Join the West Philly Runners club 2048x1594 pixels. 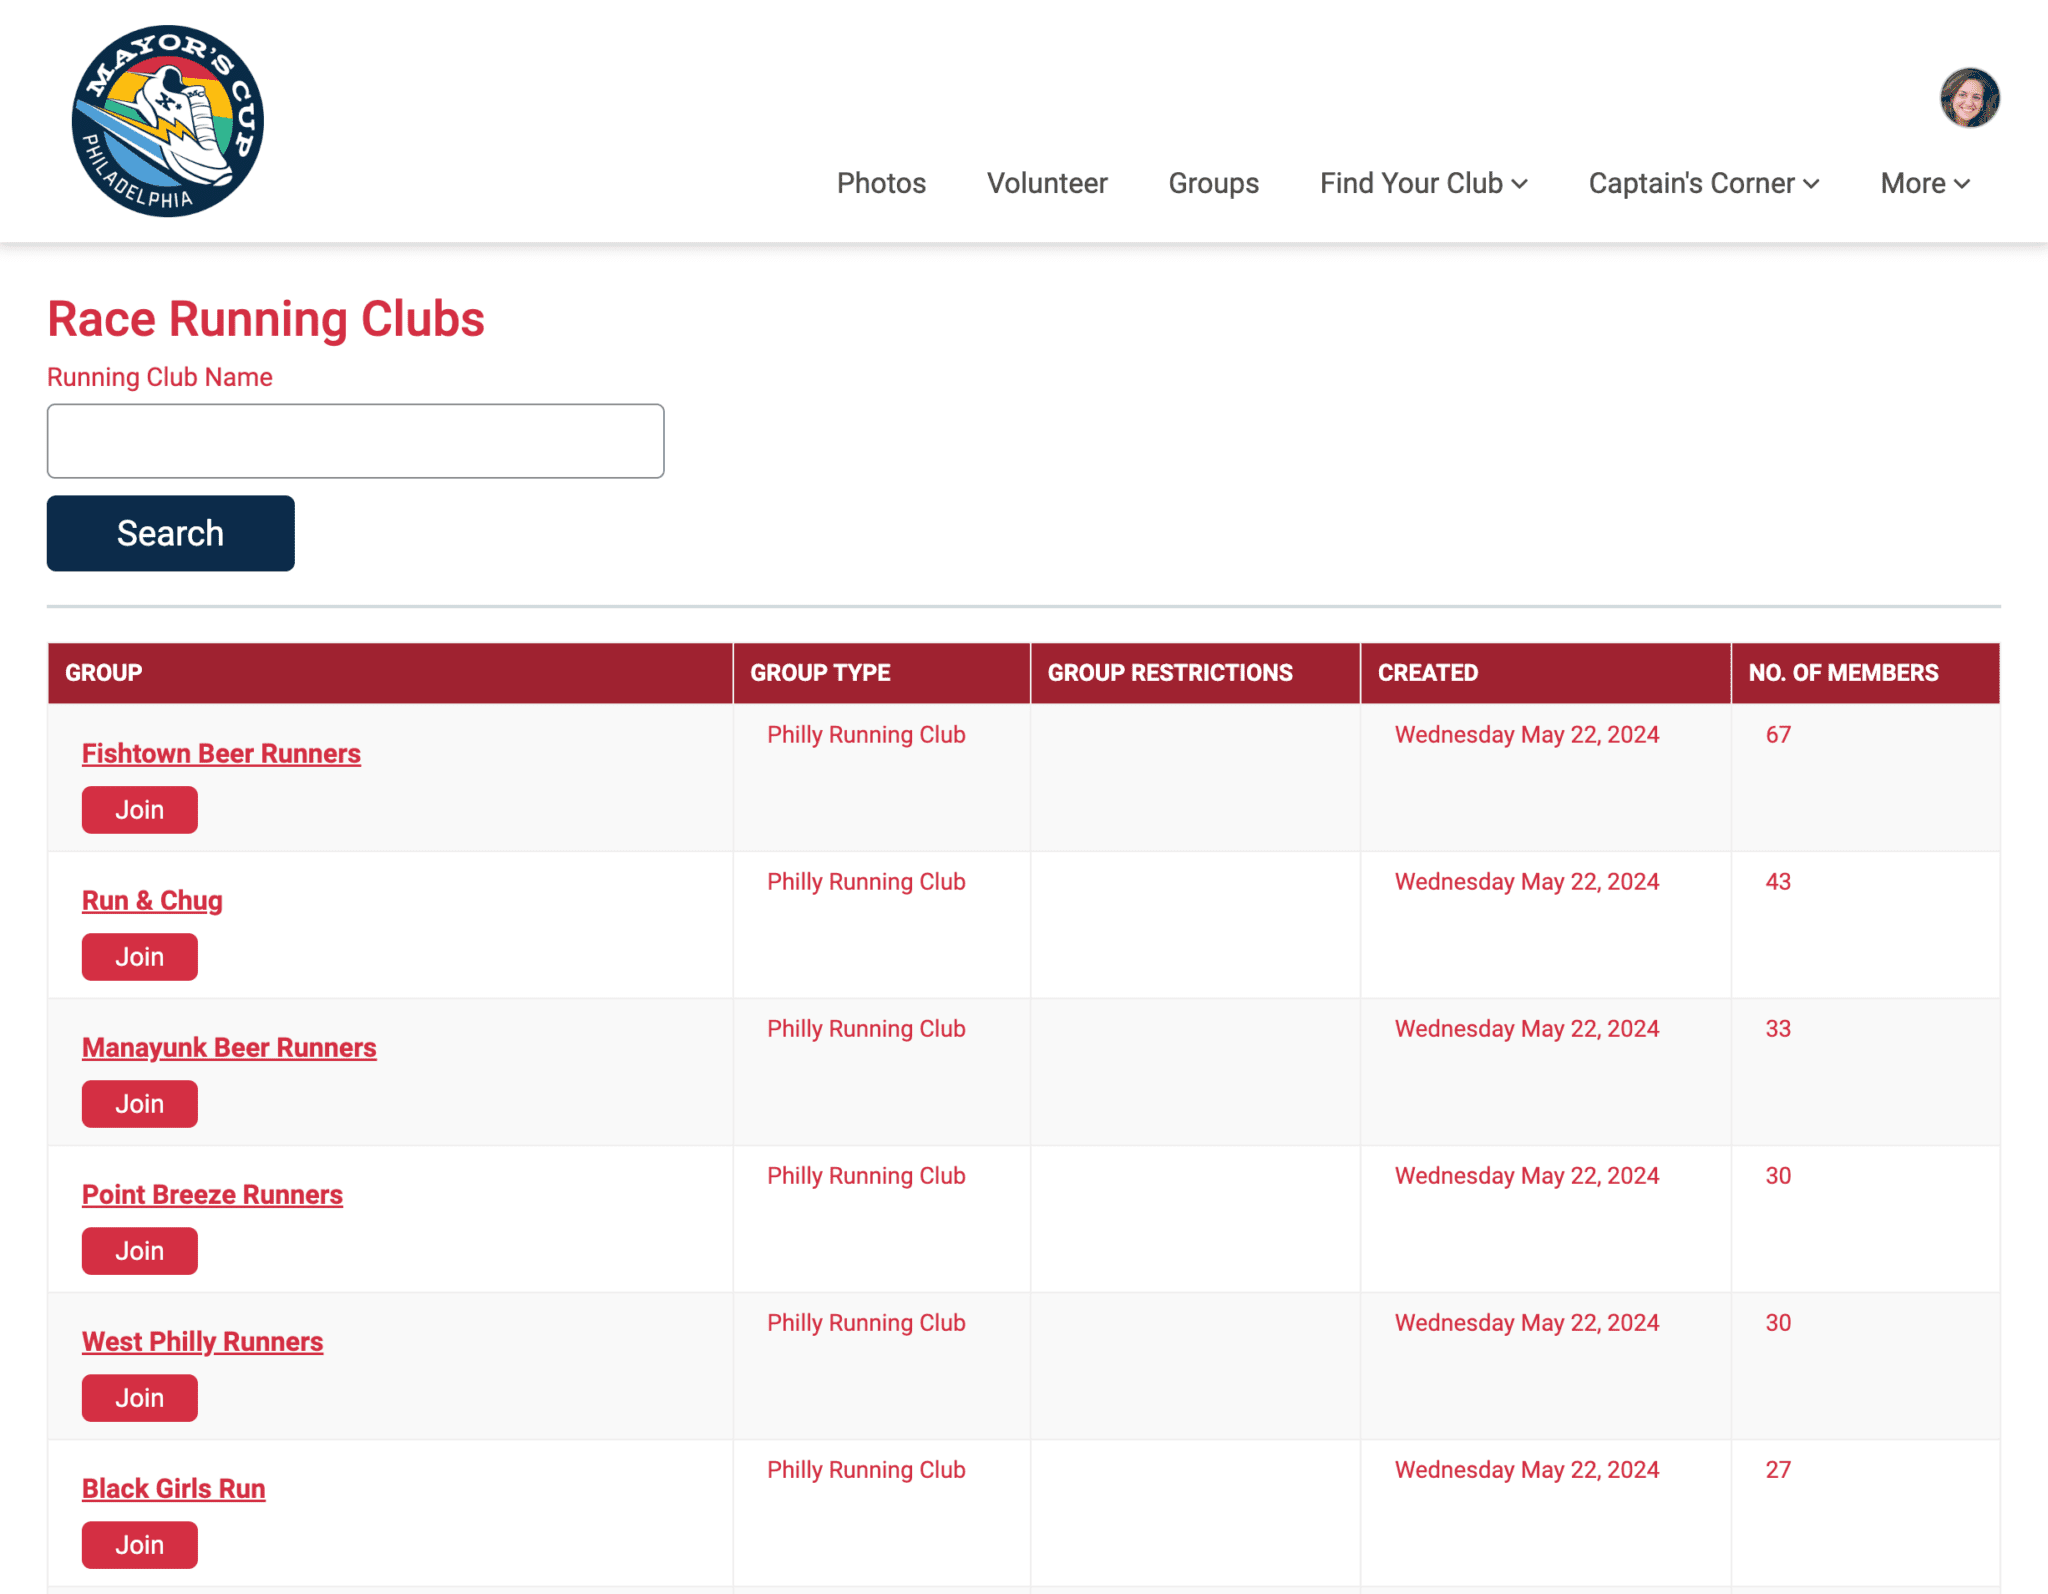pyautogui.click(x=139, y=1398)
